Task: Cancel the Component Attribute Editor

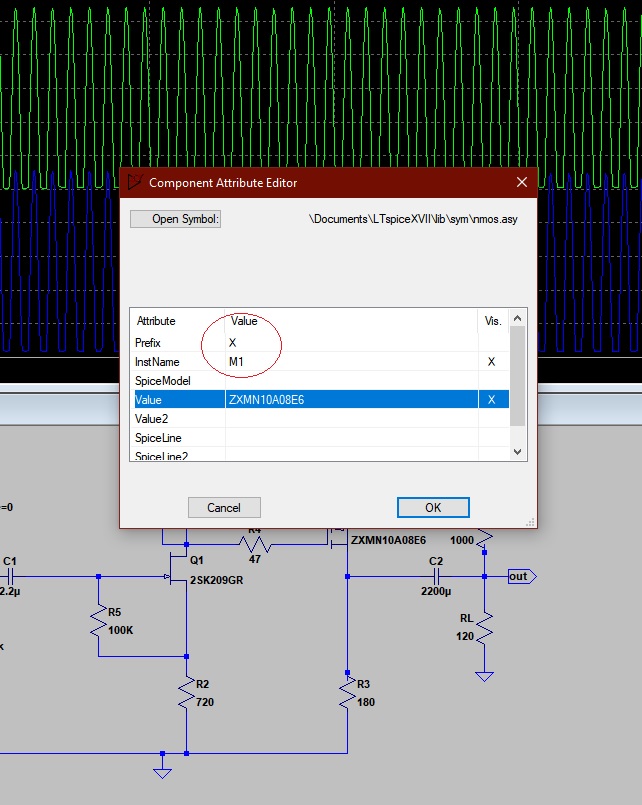Action: point(224,508)
